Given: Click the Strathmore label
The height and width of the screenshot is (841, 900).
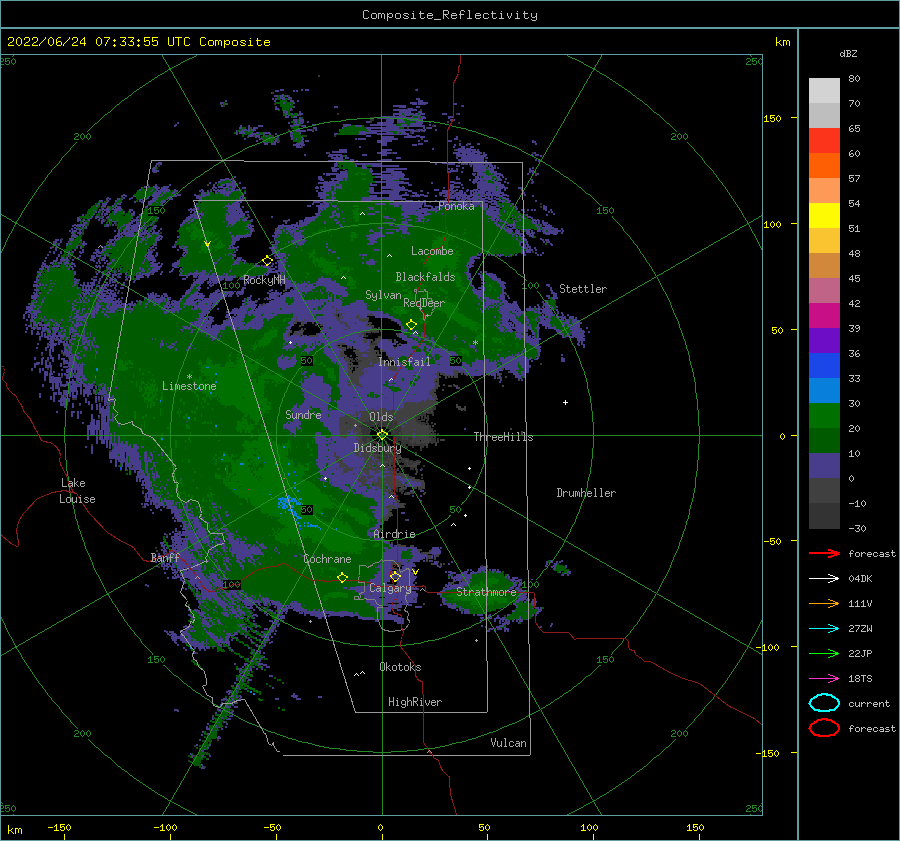Looking at the screenshot, I should tap(486, 592).
